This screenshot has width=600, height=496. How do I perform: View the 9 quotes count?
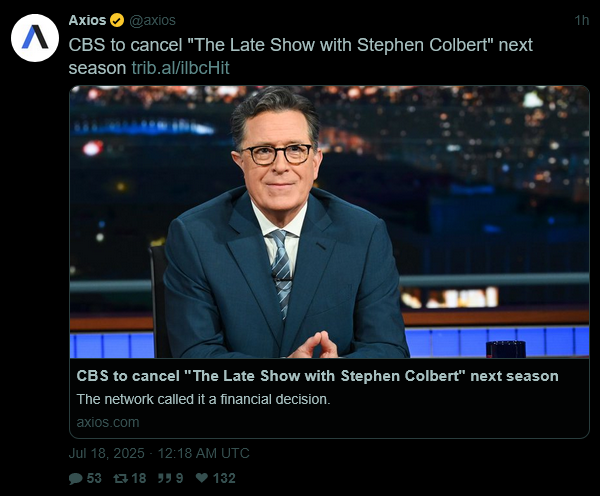179,478
